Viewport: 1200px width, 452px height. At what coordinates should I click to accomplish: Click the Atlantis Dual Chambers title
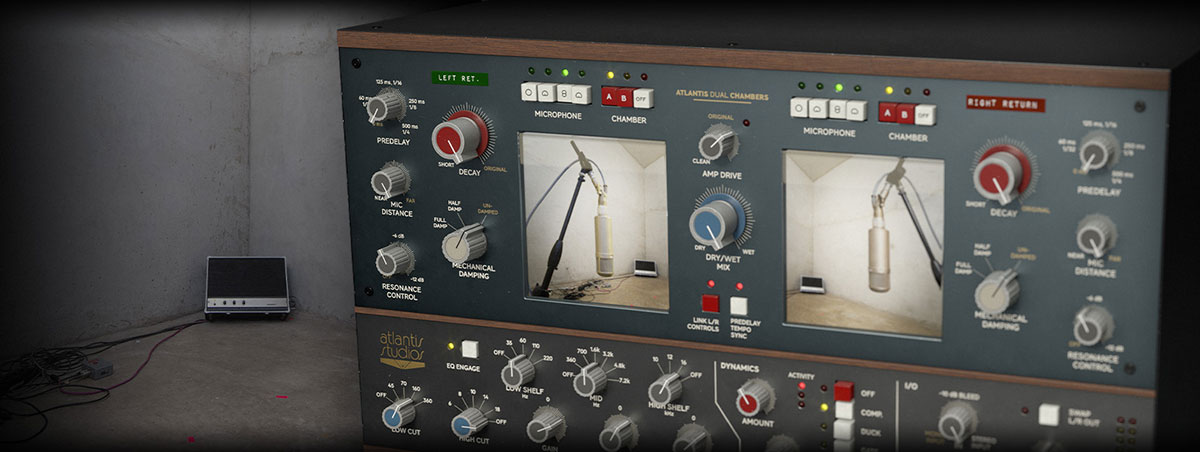(x=722, y=96)
